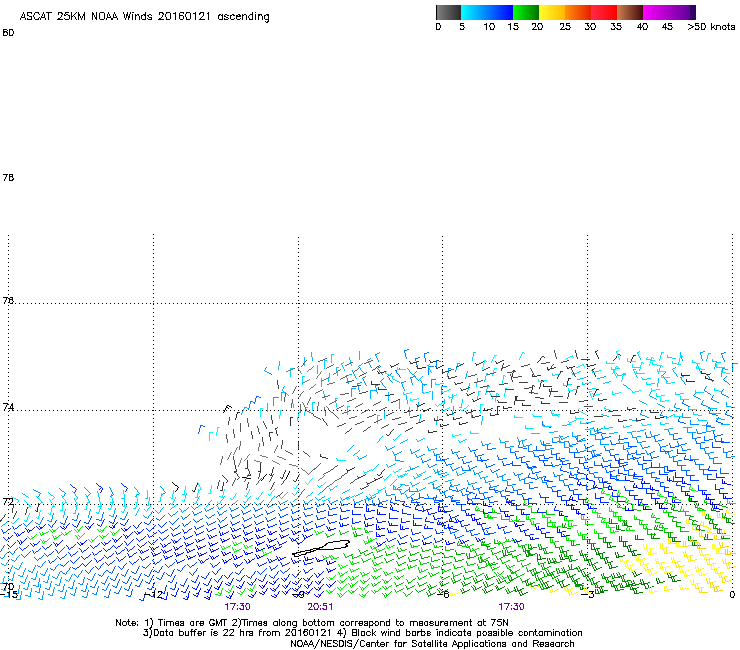Pick the cyan-blue 5-15 knots color segment
This screenshot has width=740, height=650.
pos(487,12)
